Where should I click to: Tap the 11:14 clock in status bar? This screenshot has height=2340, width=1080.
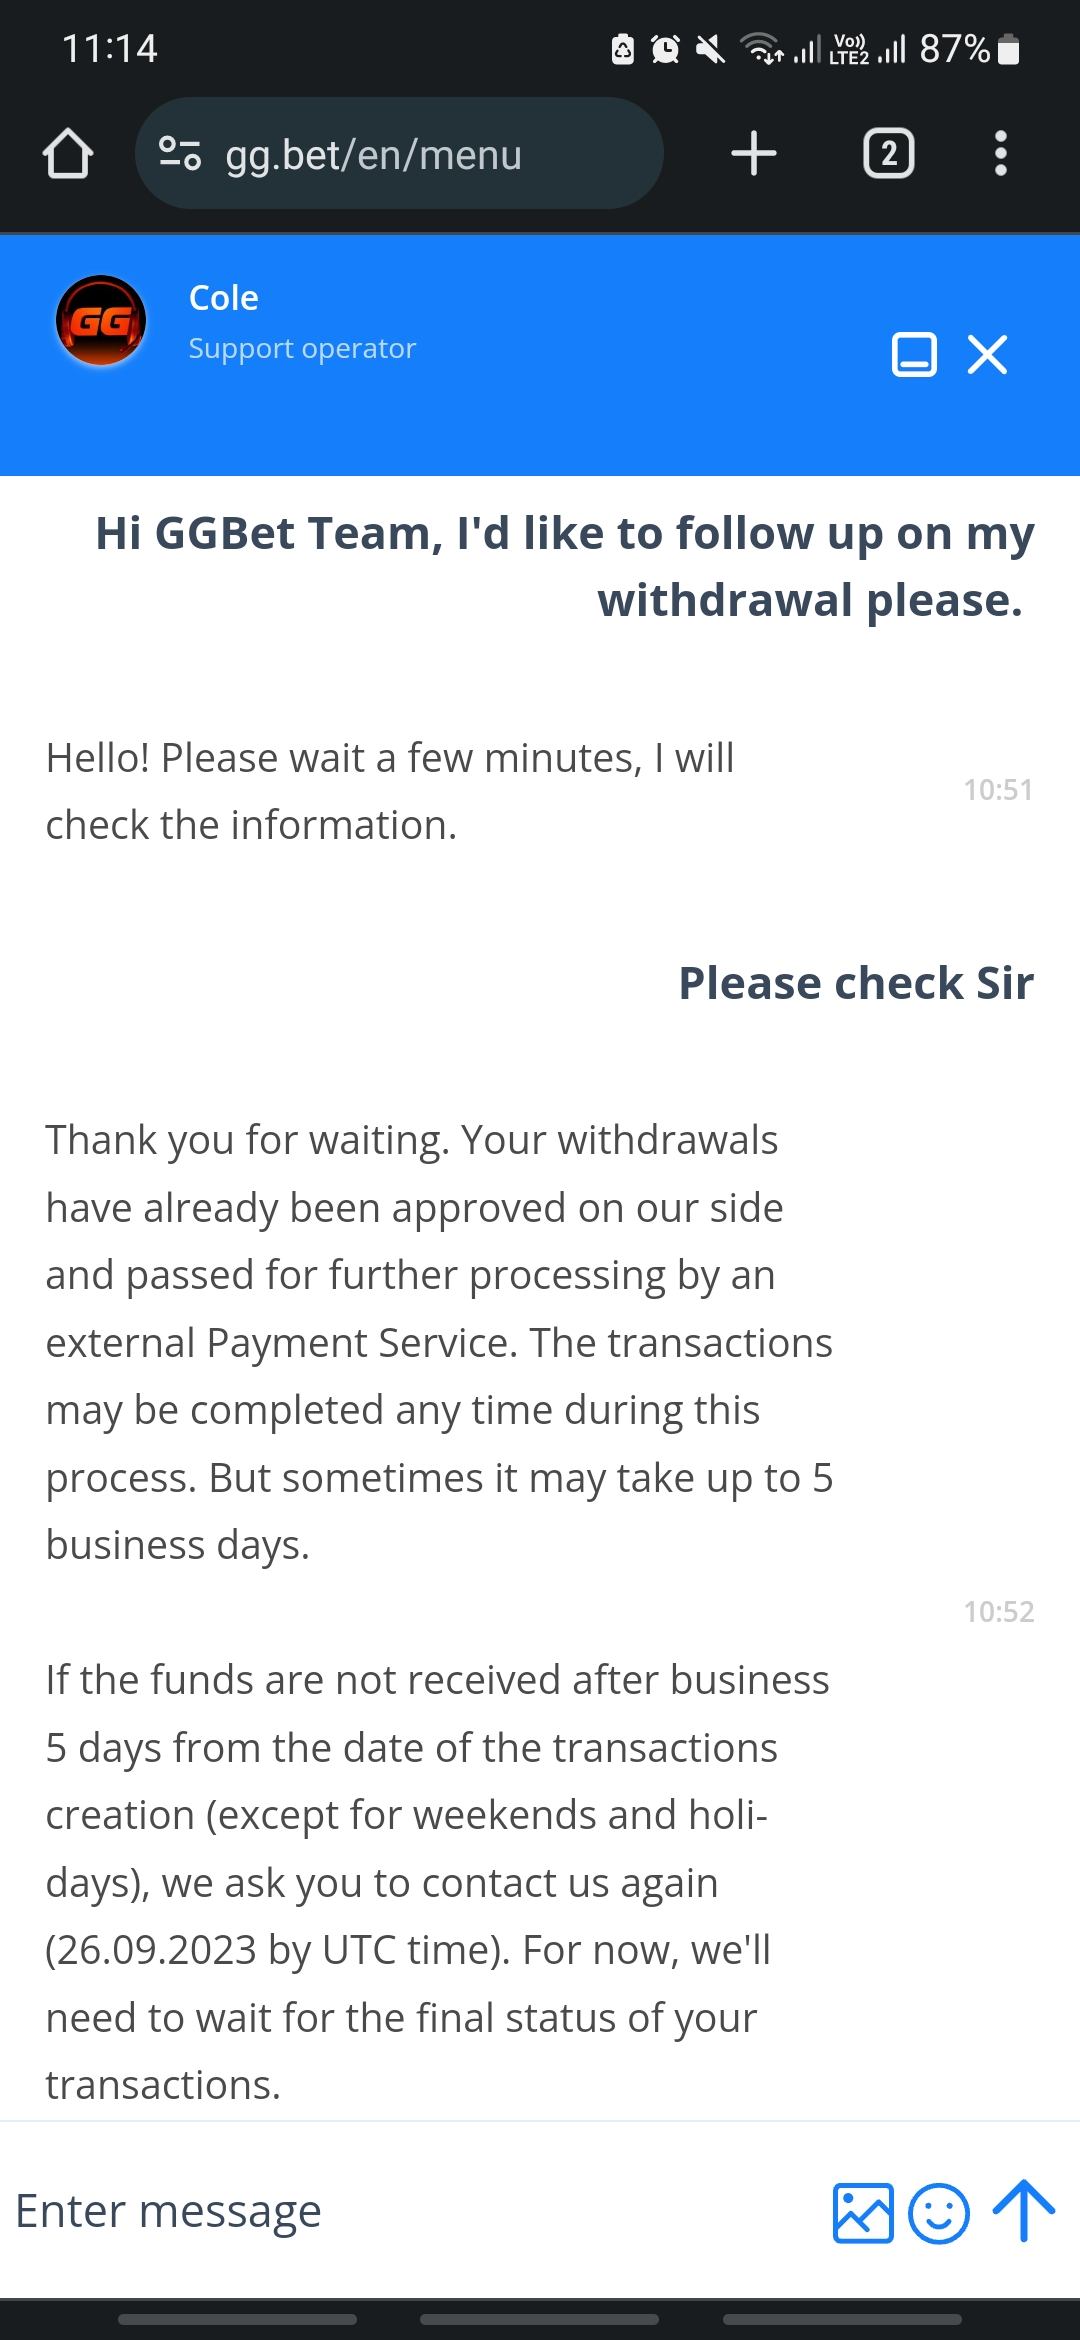[x=110, y=49]
